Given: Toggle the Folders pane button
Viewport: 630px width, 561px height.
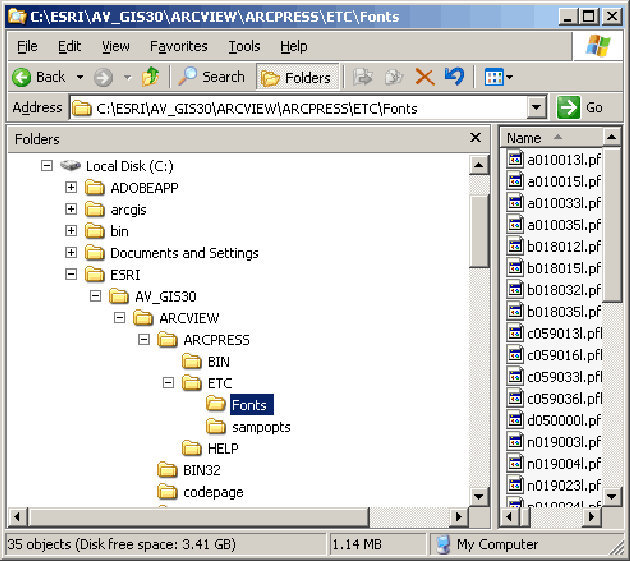Looking at the screenshot, I should pyautogui.click(x=297, y=77).
